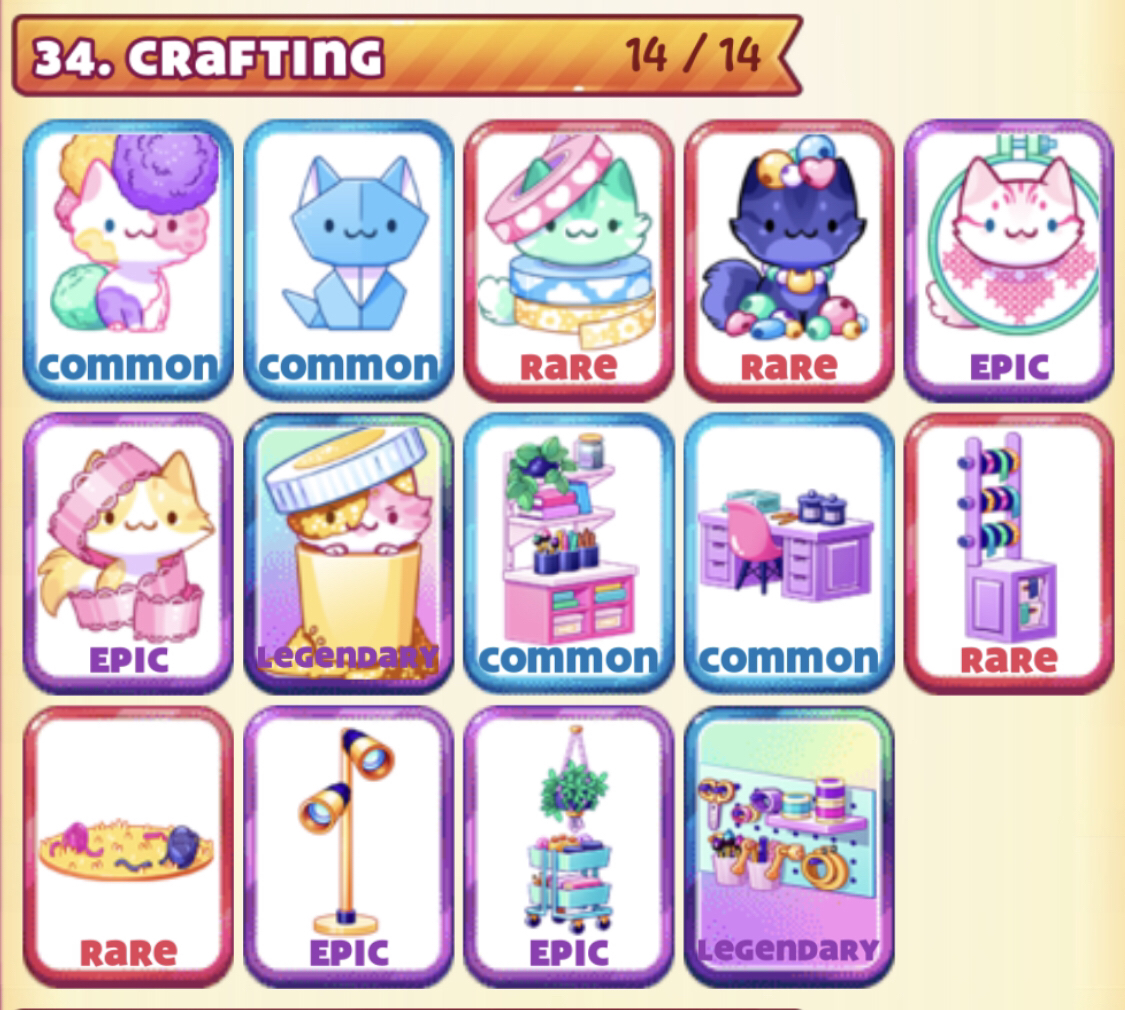1125x1010 pixels.
Task: Pick the pink lace ribbon cat card
Action: point(128,553)
